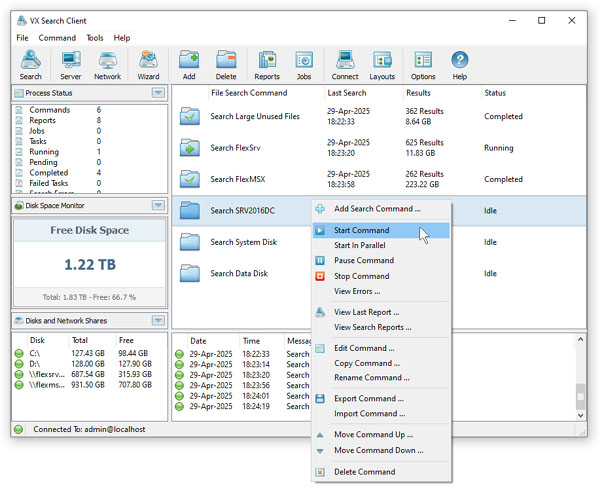Open the Help menu
The image size is (600, 487).
point(122,38)
